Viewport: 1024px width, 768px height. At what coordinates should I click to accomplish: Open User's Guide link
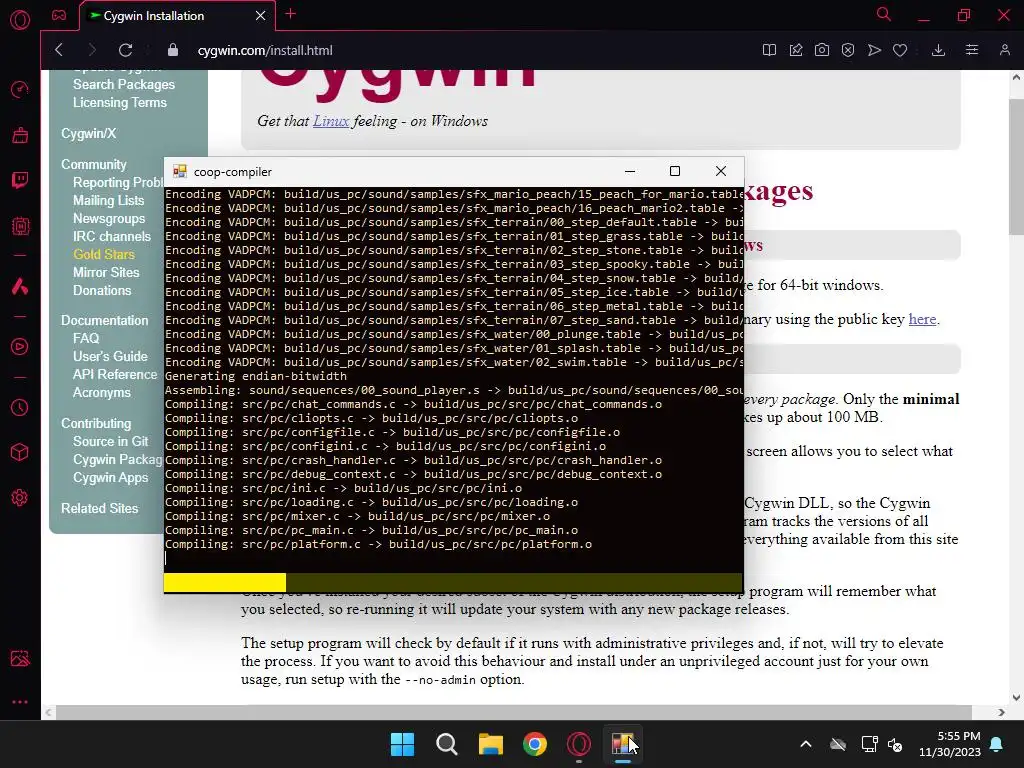click(110, 357)
